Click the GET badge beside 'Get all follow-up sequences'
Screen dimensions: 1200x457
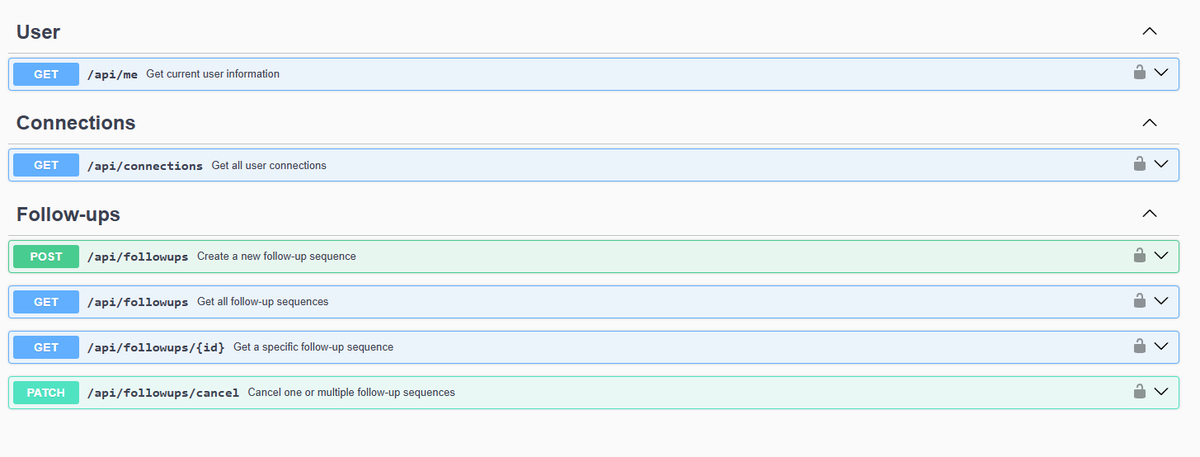(46, 302)
